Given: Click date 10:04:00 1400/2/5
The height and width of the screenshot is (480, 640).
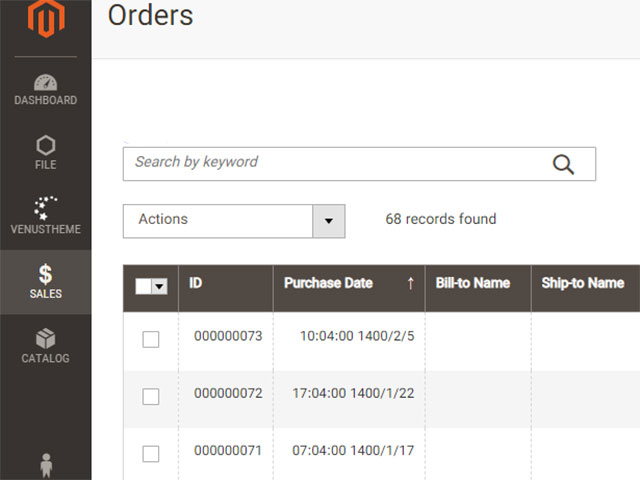Looking at the screenshot, I should click(357, 336).
